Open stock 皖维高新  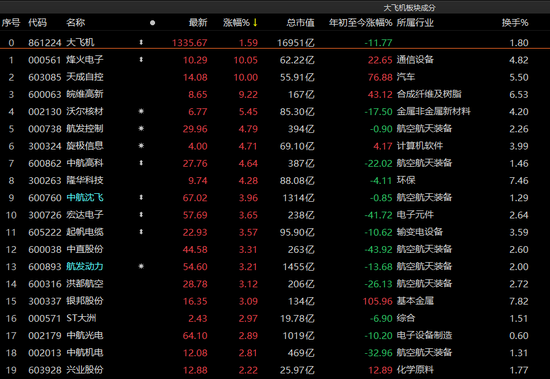pos(85,94)
